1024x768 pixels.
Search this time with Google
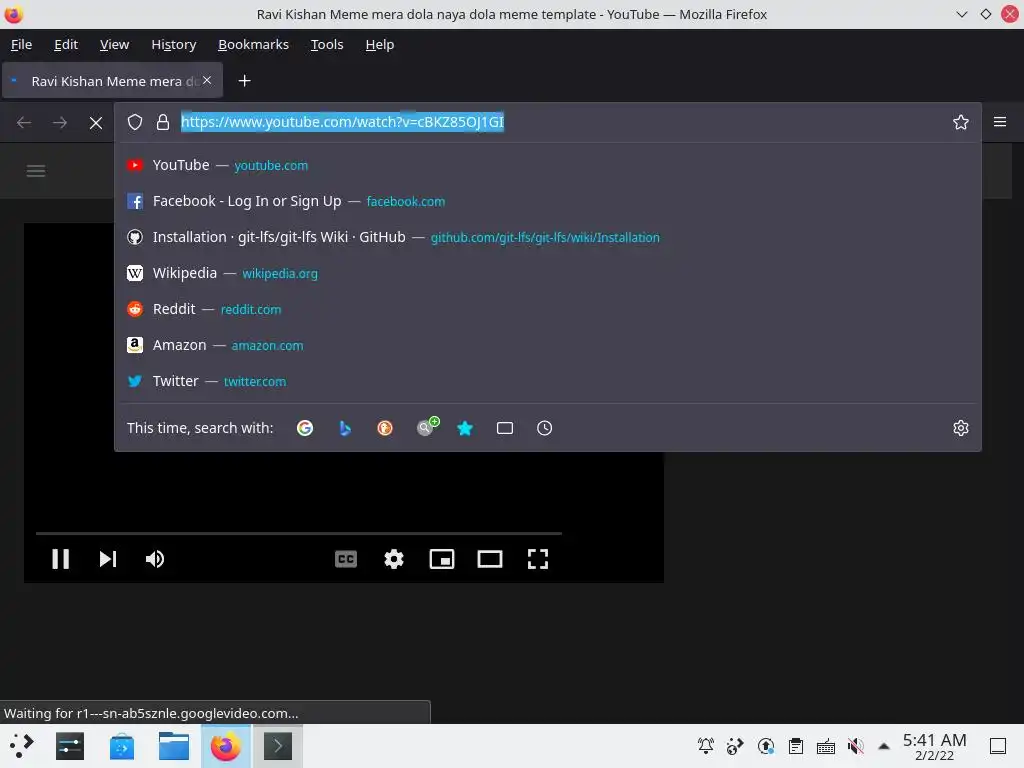pyautogui.click(x=305, y=428)
